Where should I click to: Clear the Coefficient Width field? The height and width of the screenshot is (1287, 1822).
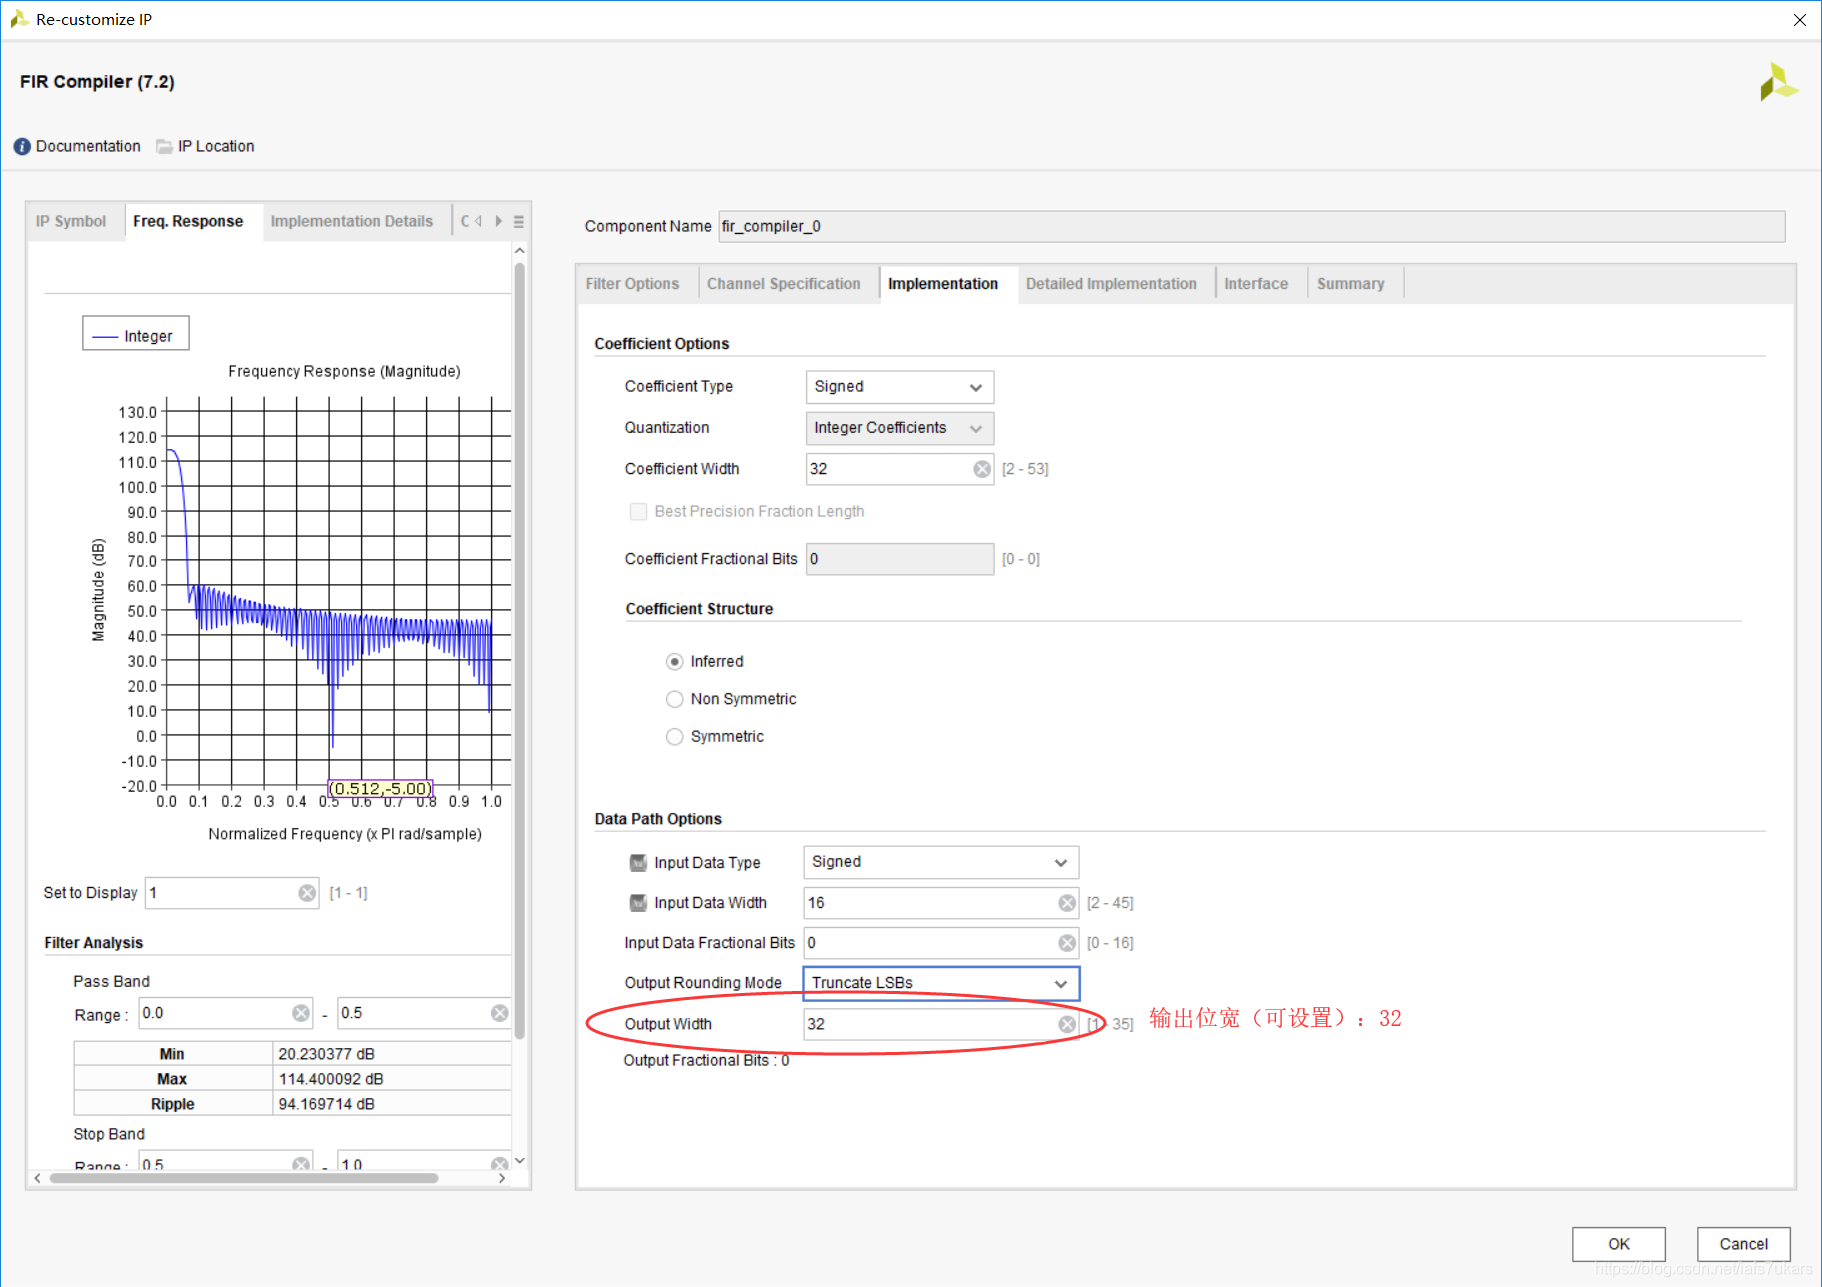tap(982, 469)
